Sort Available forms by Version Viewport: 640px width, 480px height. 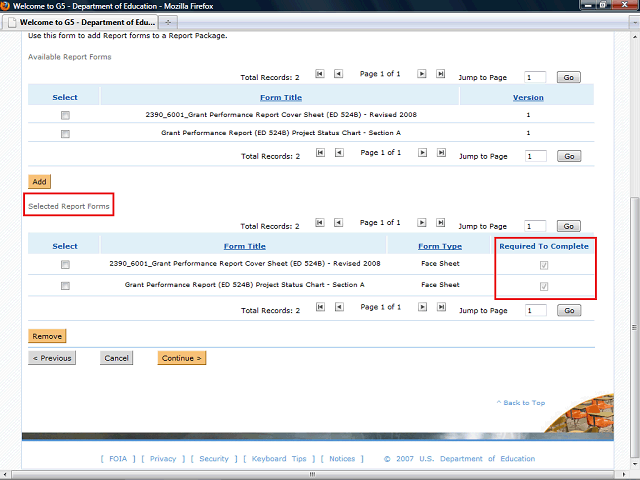[x=528, y=98]
